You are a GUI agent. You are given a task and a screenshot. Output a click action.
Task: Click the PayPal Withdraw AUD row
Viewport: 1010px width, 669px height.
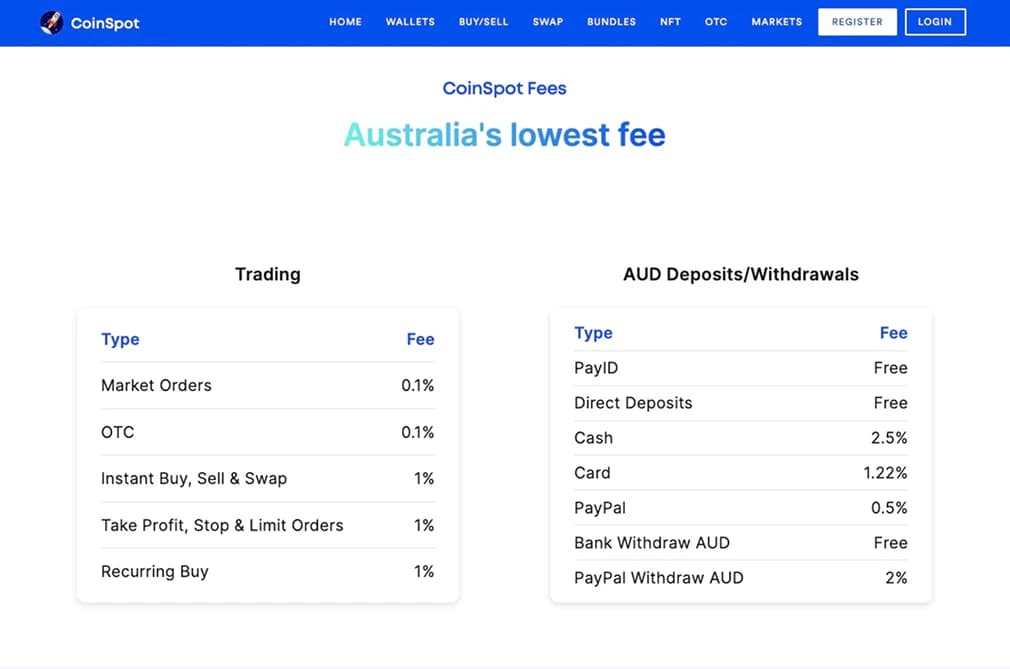[740, 578]
